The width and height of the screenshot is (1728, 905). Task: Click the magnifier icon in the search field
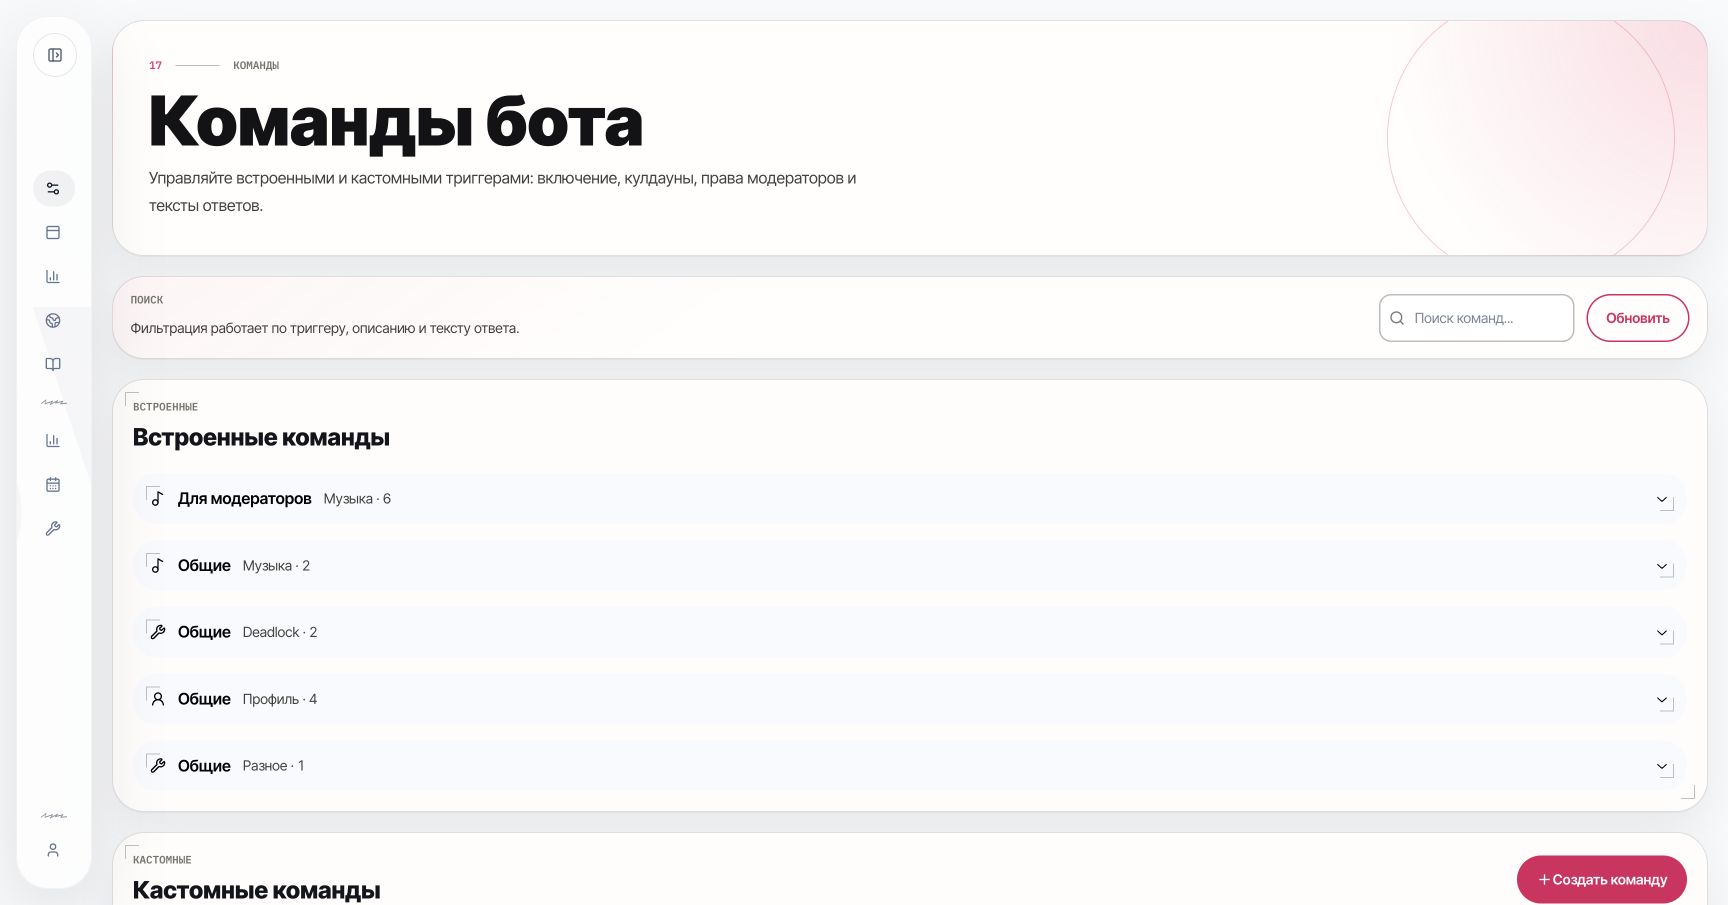[1397, 318]
